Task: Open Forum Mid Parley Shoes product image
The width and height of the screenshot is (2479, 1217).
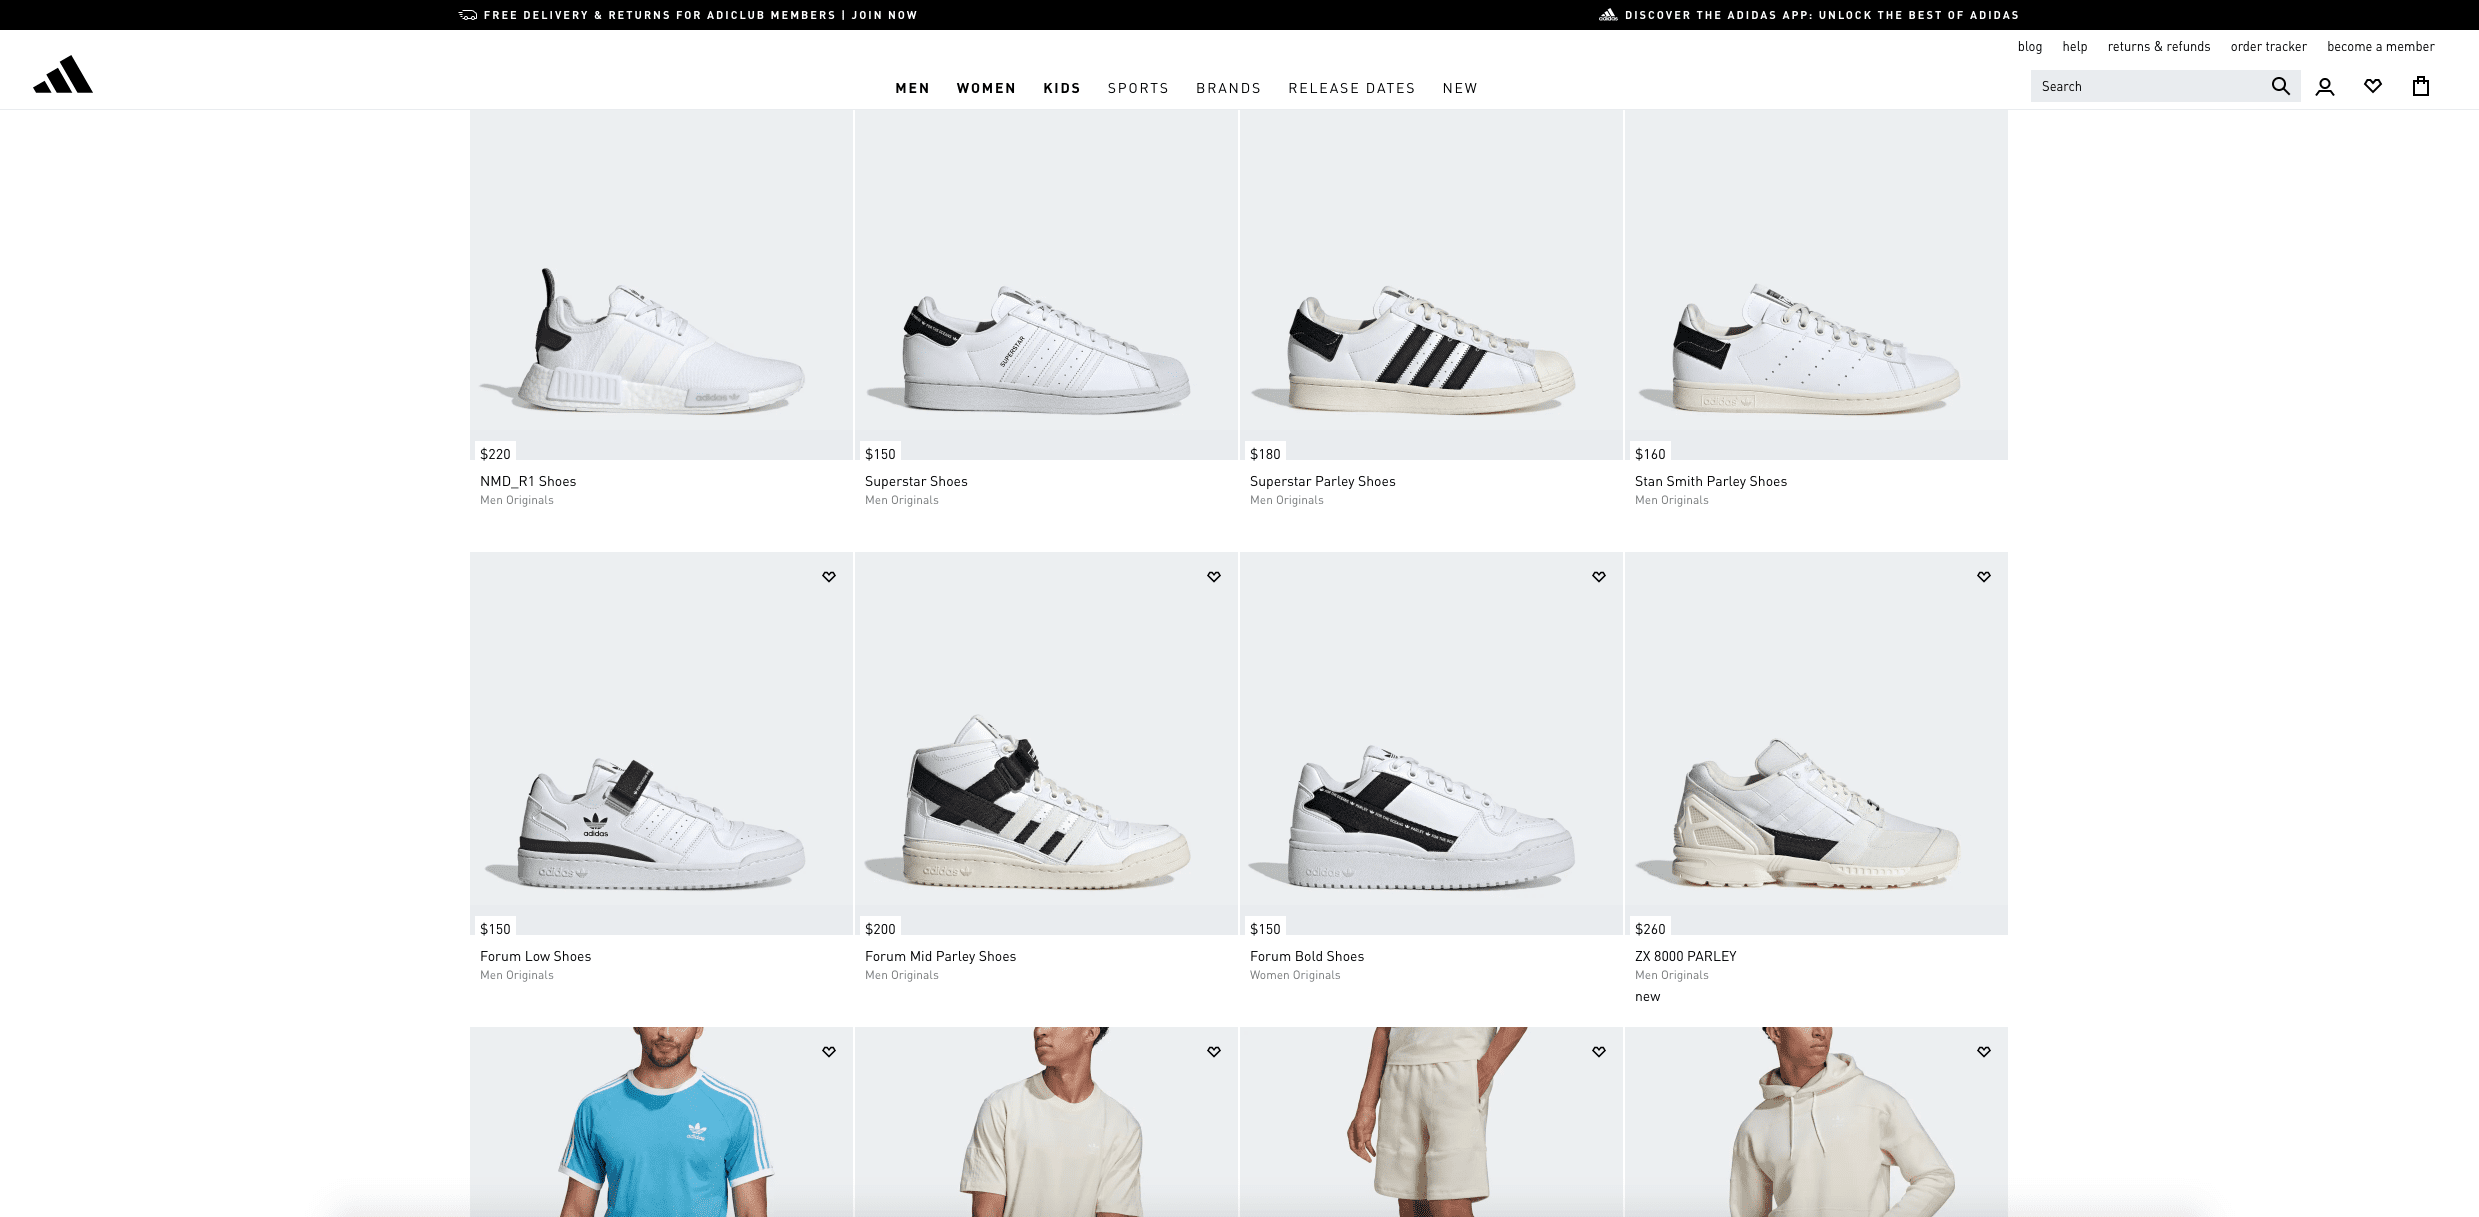Action: pyautogui.click(x=1046, y=743)
